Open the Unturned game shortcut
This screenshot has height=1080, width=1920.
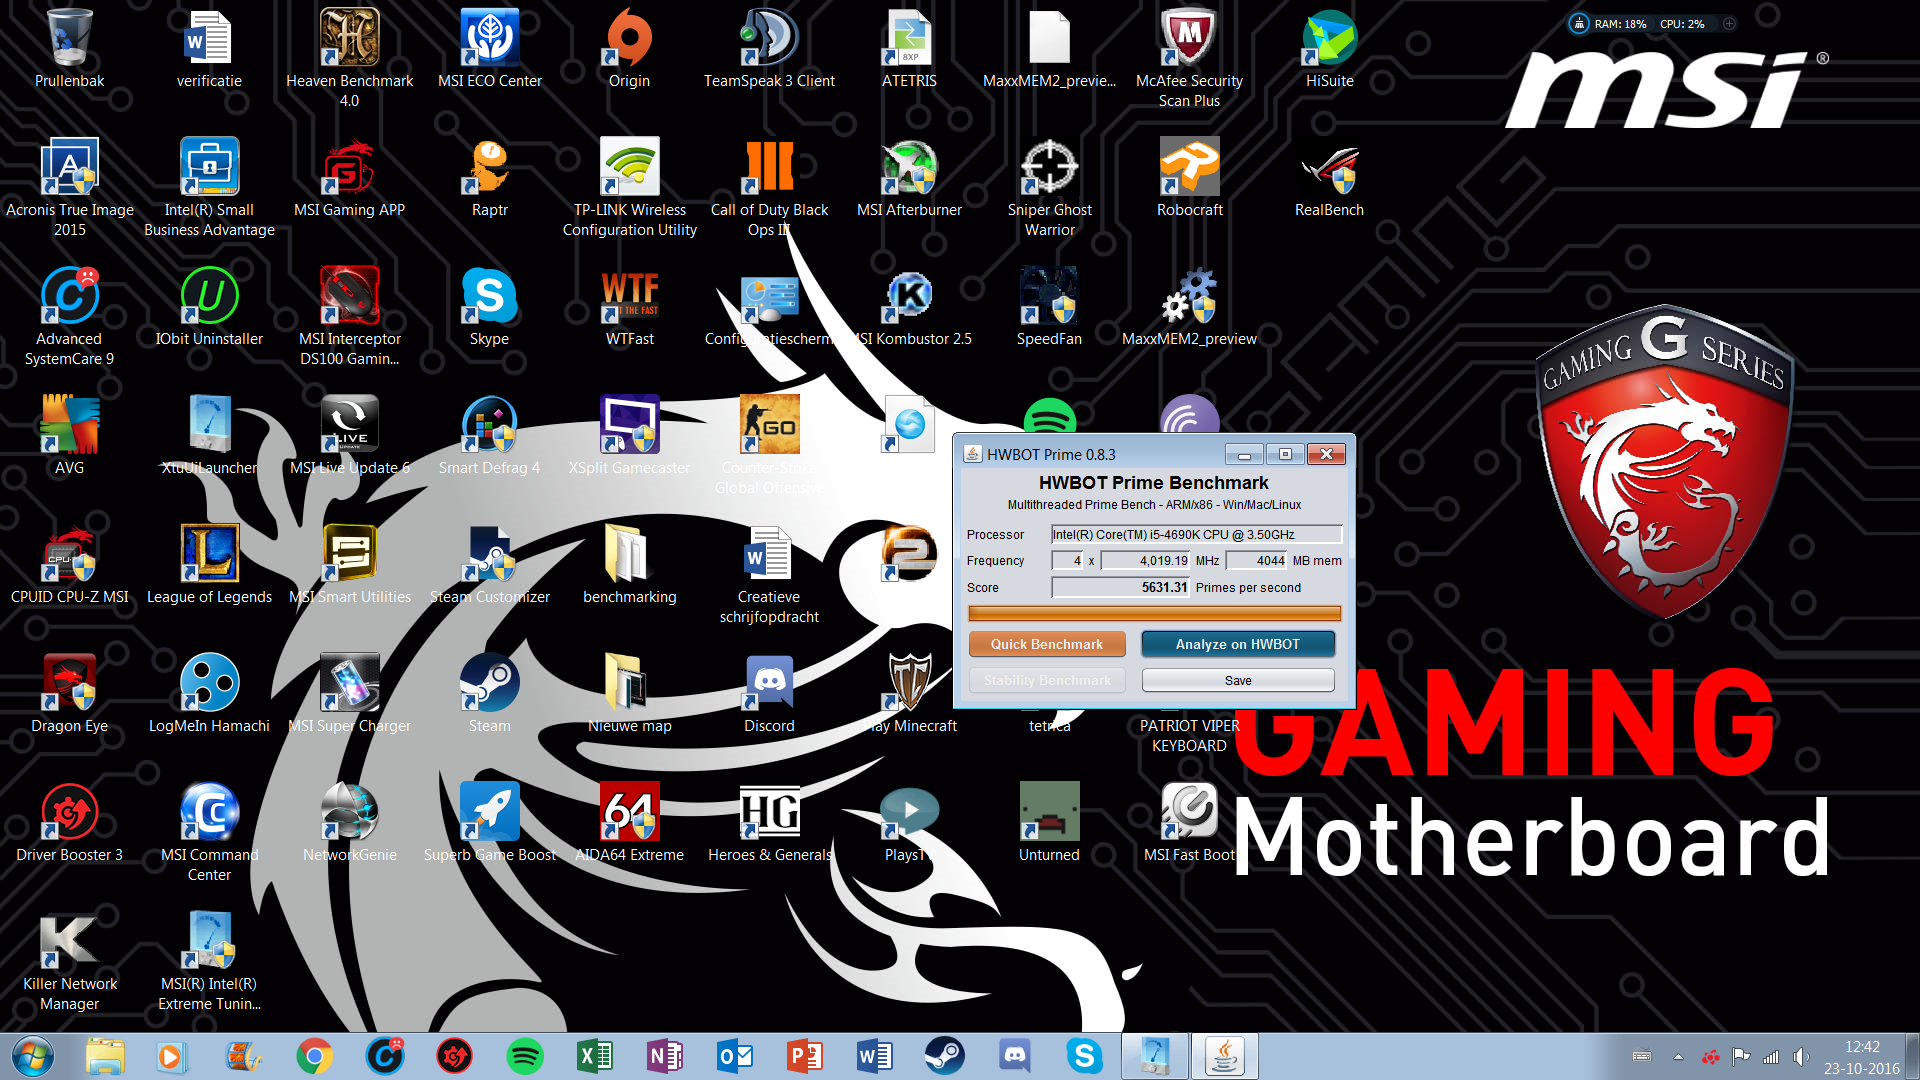click(1049, 822)
